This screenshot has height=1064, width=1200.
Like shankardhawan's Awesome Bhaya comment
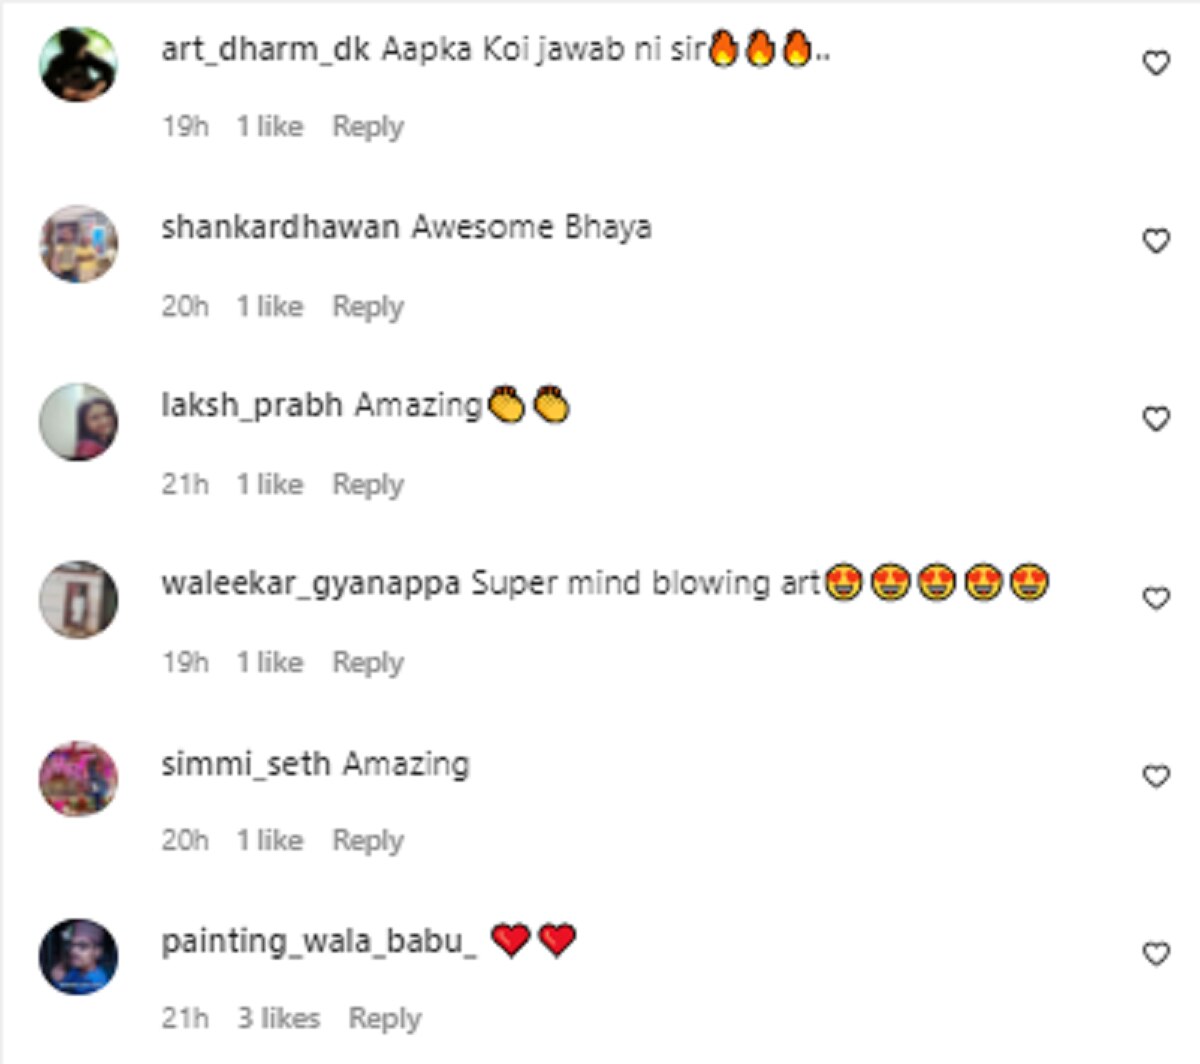pyautogui.click(x=1156, y=241)
